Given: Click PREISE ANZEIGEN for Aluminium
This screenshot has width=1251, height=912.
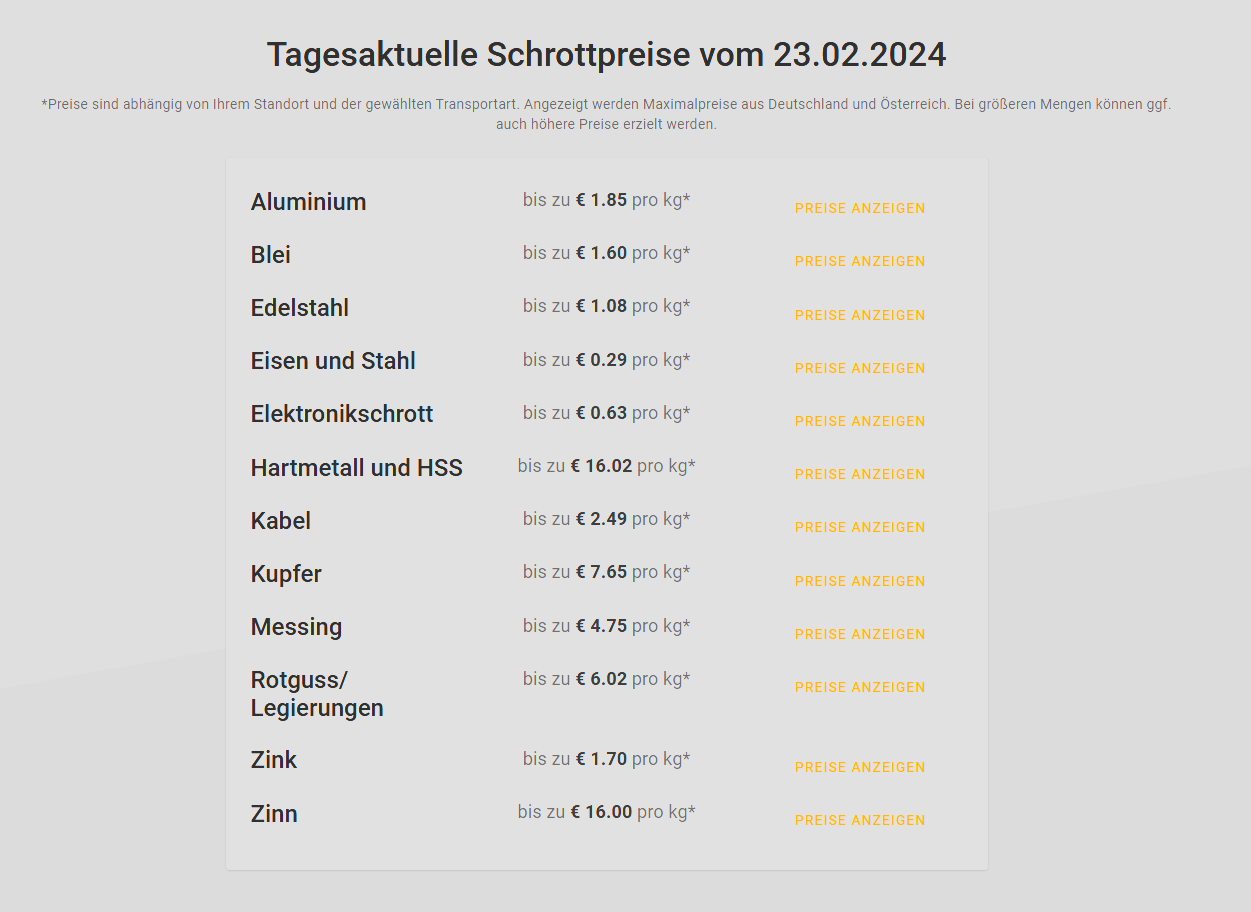Looking at the screenshot, I should click(x=860, y=208).
